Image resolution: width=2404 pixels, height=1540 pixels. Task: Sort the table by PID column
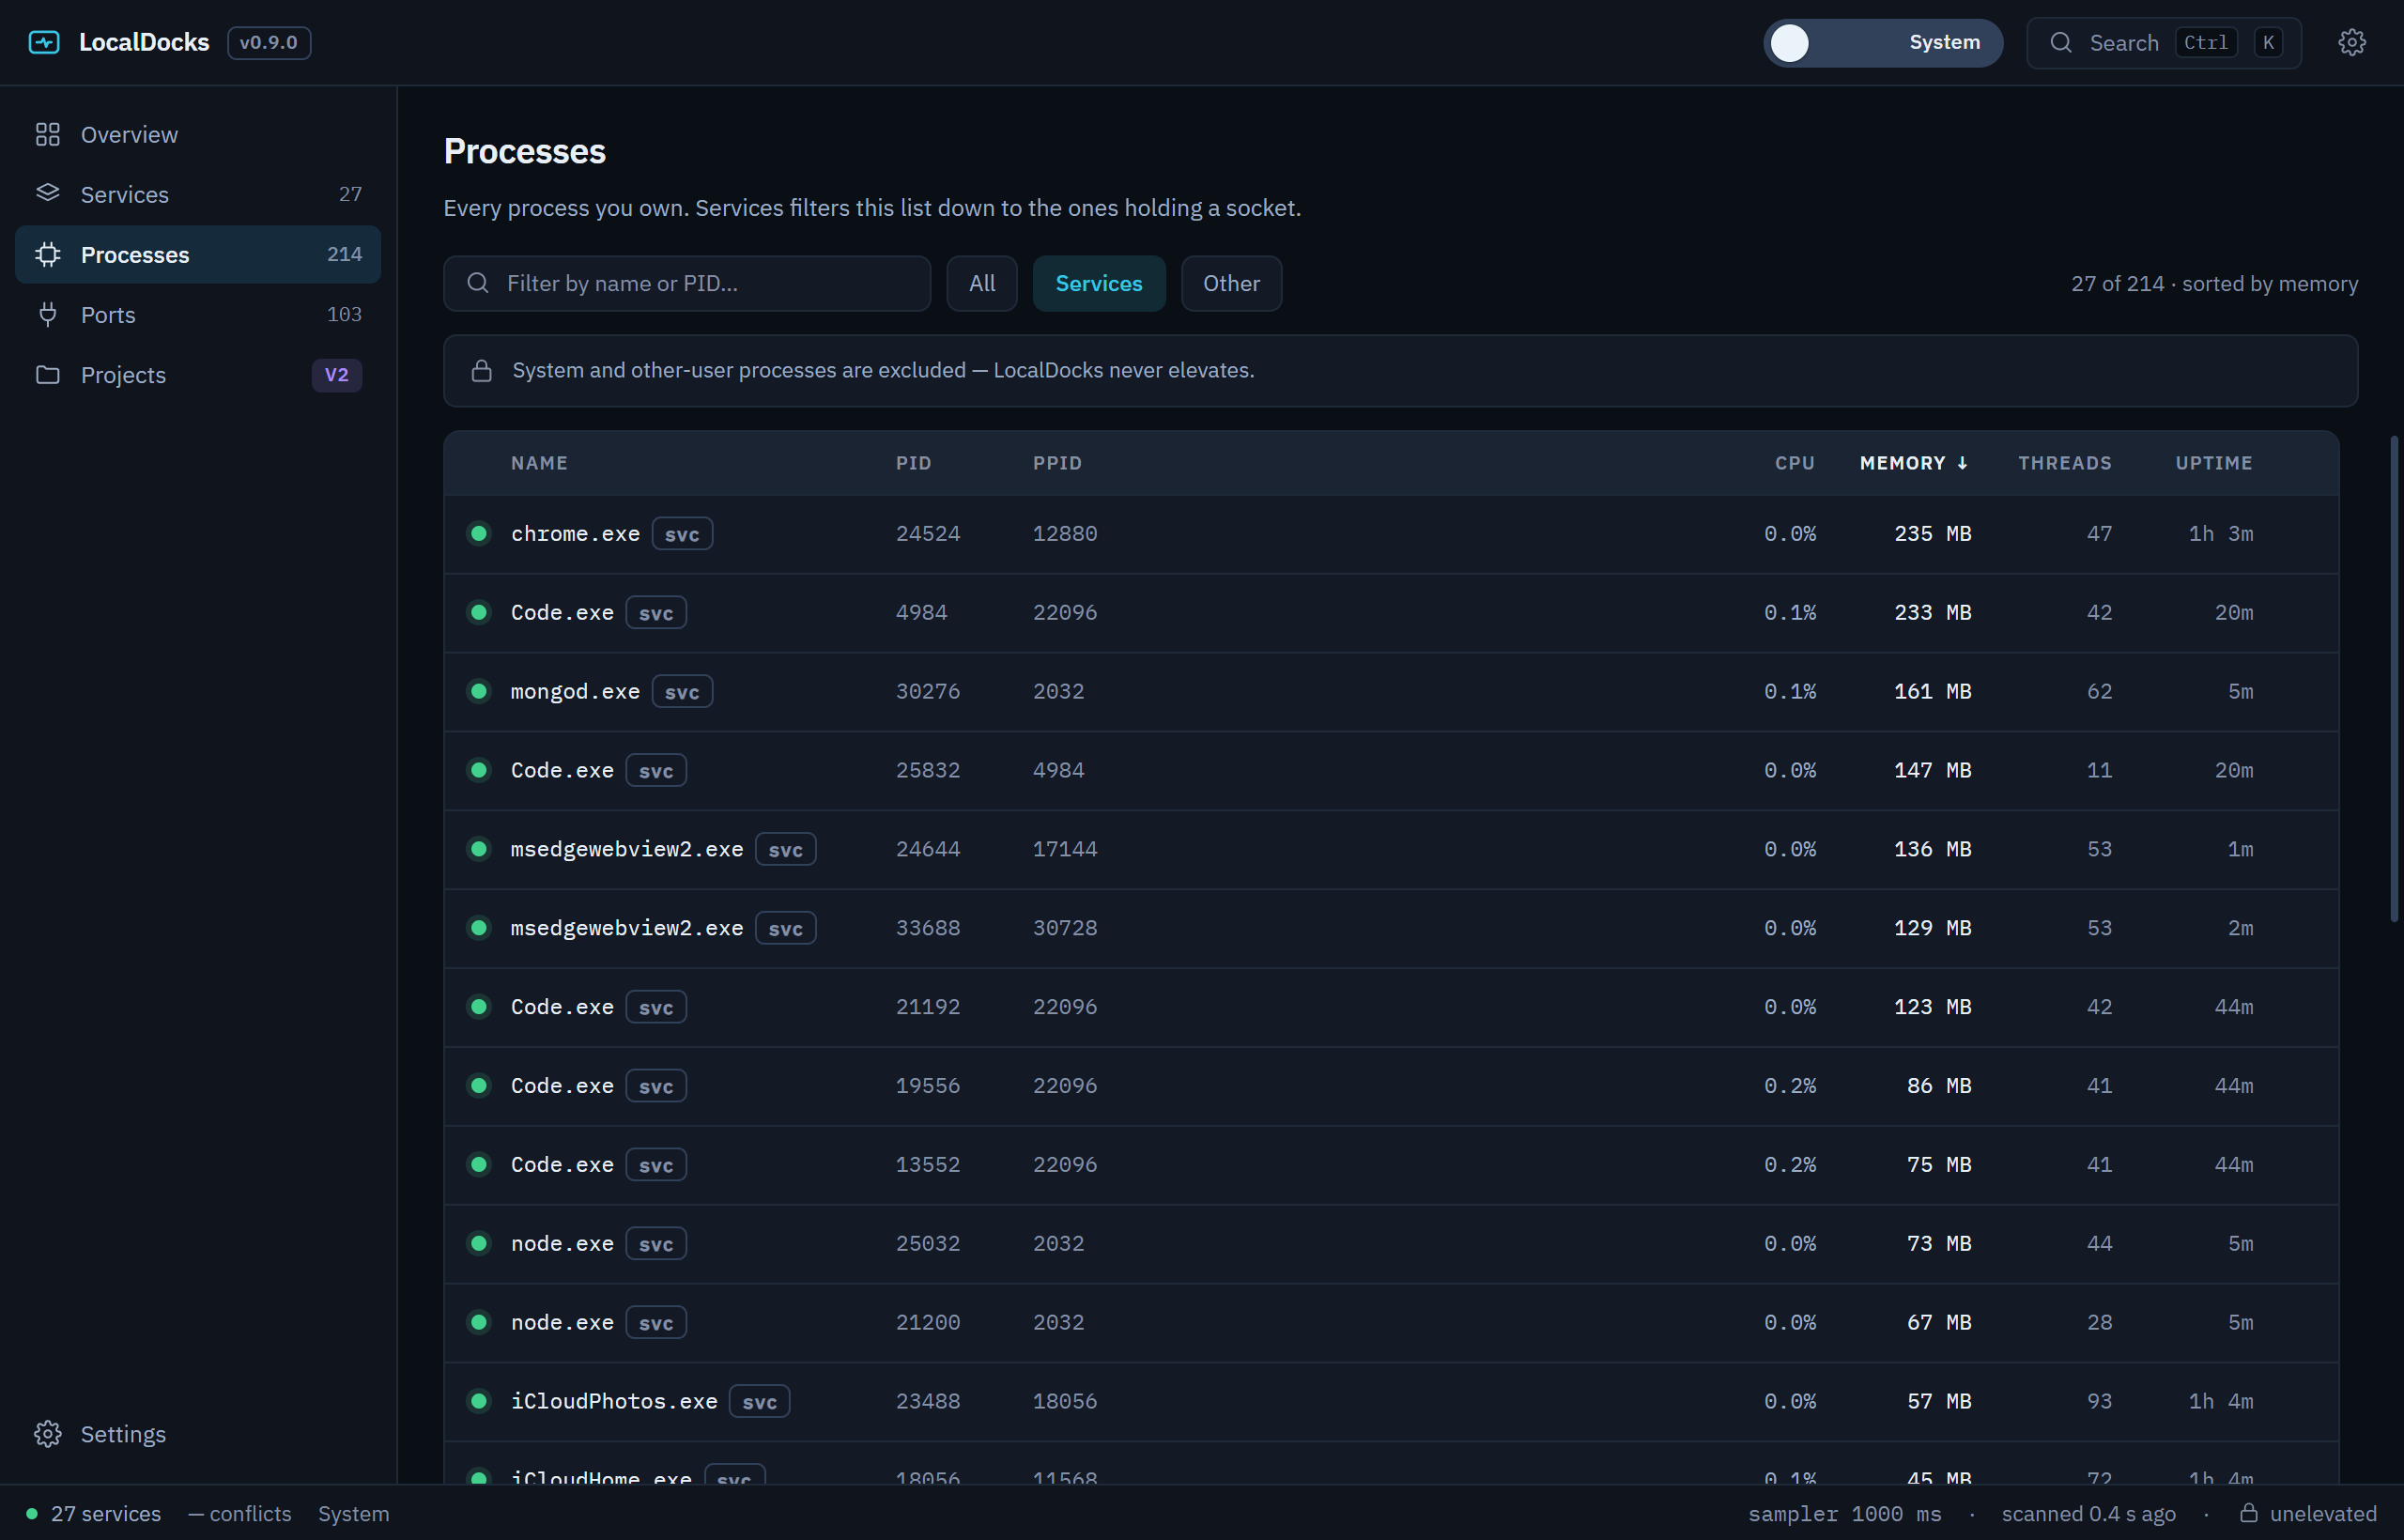coord(913,463)
